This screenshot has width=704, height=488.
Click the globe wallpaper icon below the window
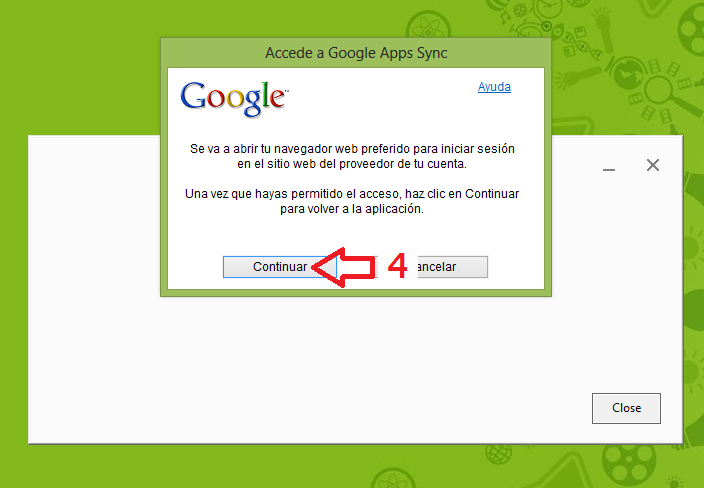pos(498,454)
